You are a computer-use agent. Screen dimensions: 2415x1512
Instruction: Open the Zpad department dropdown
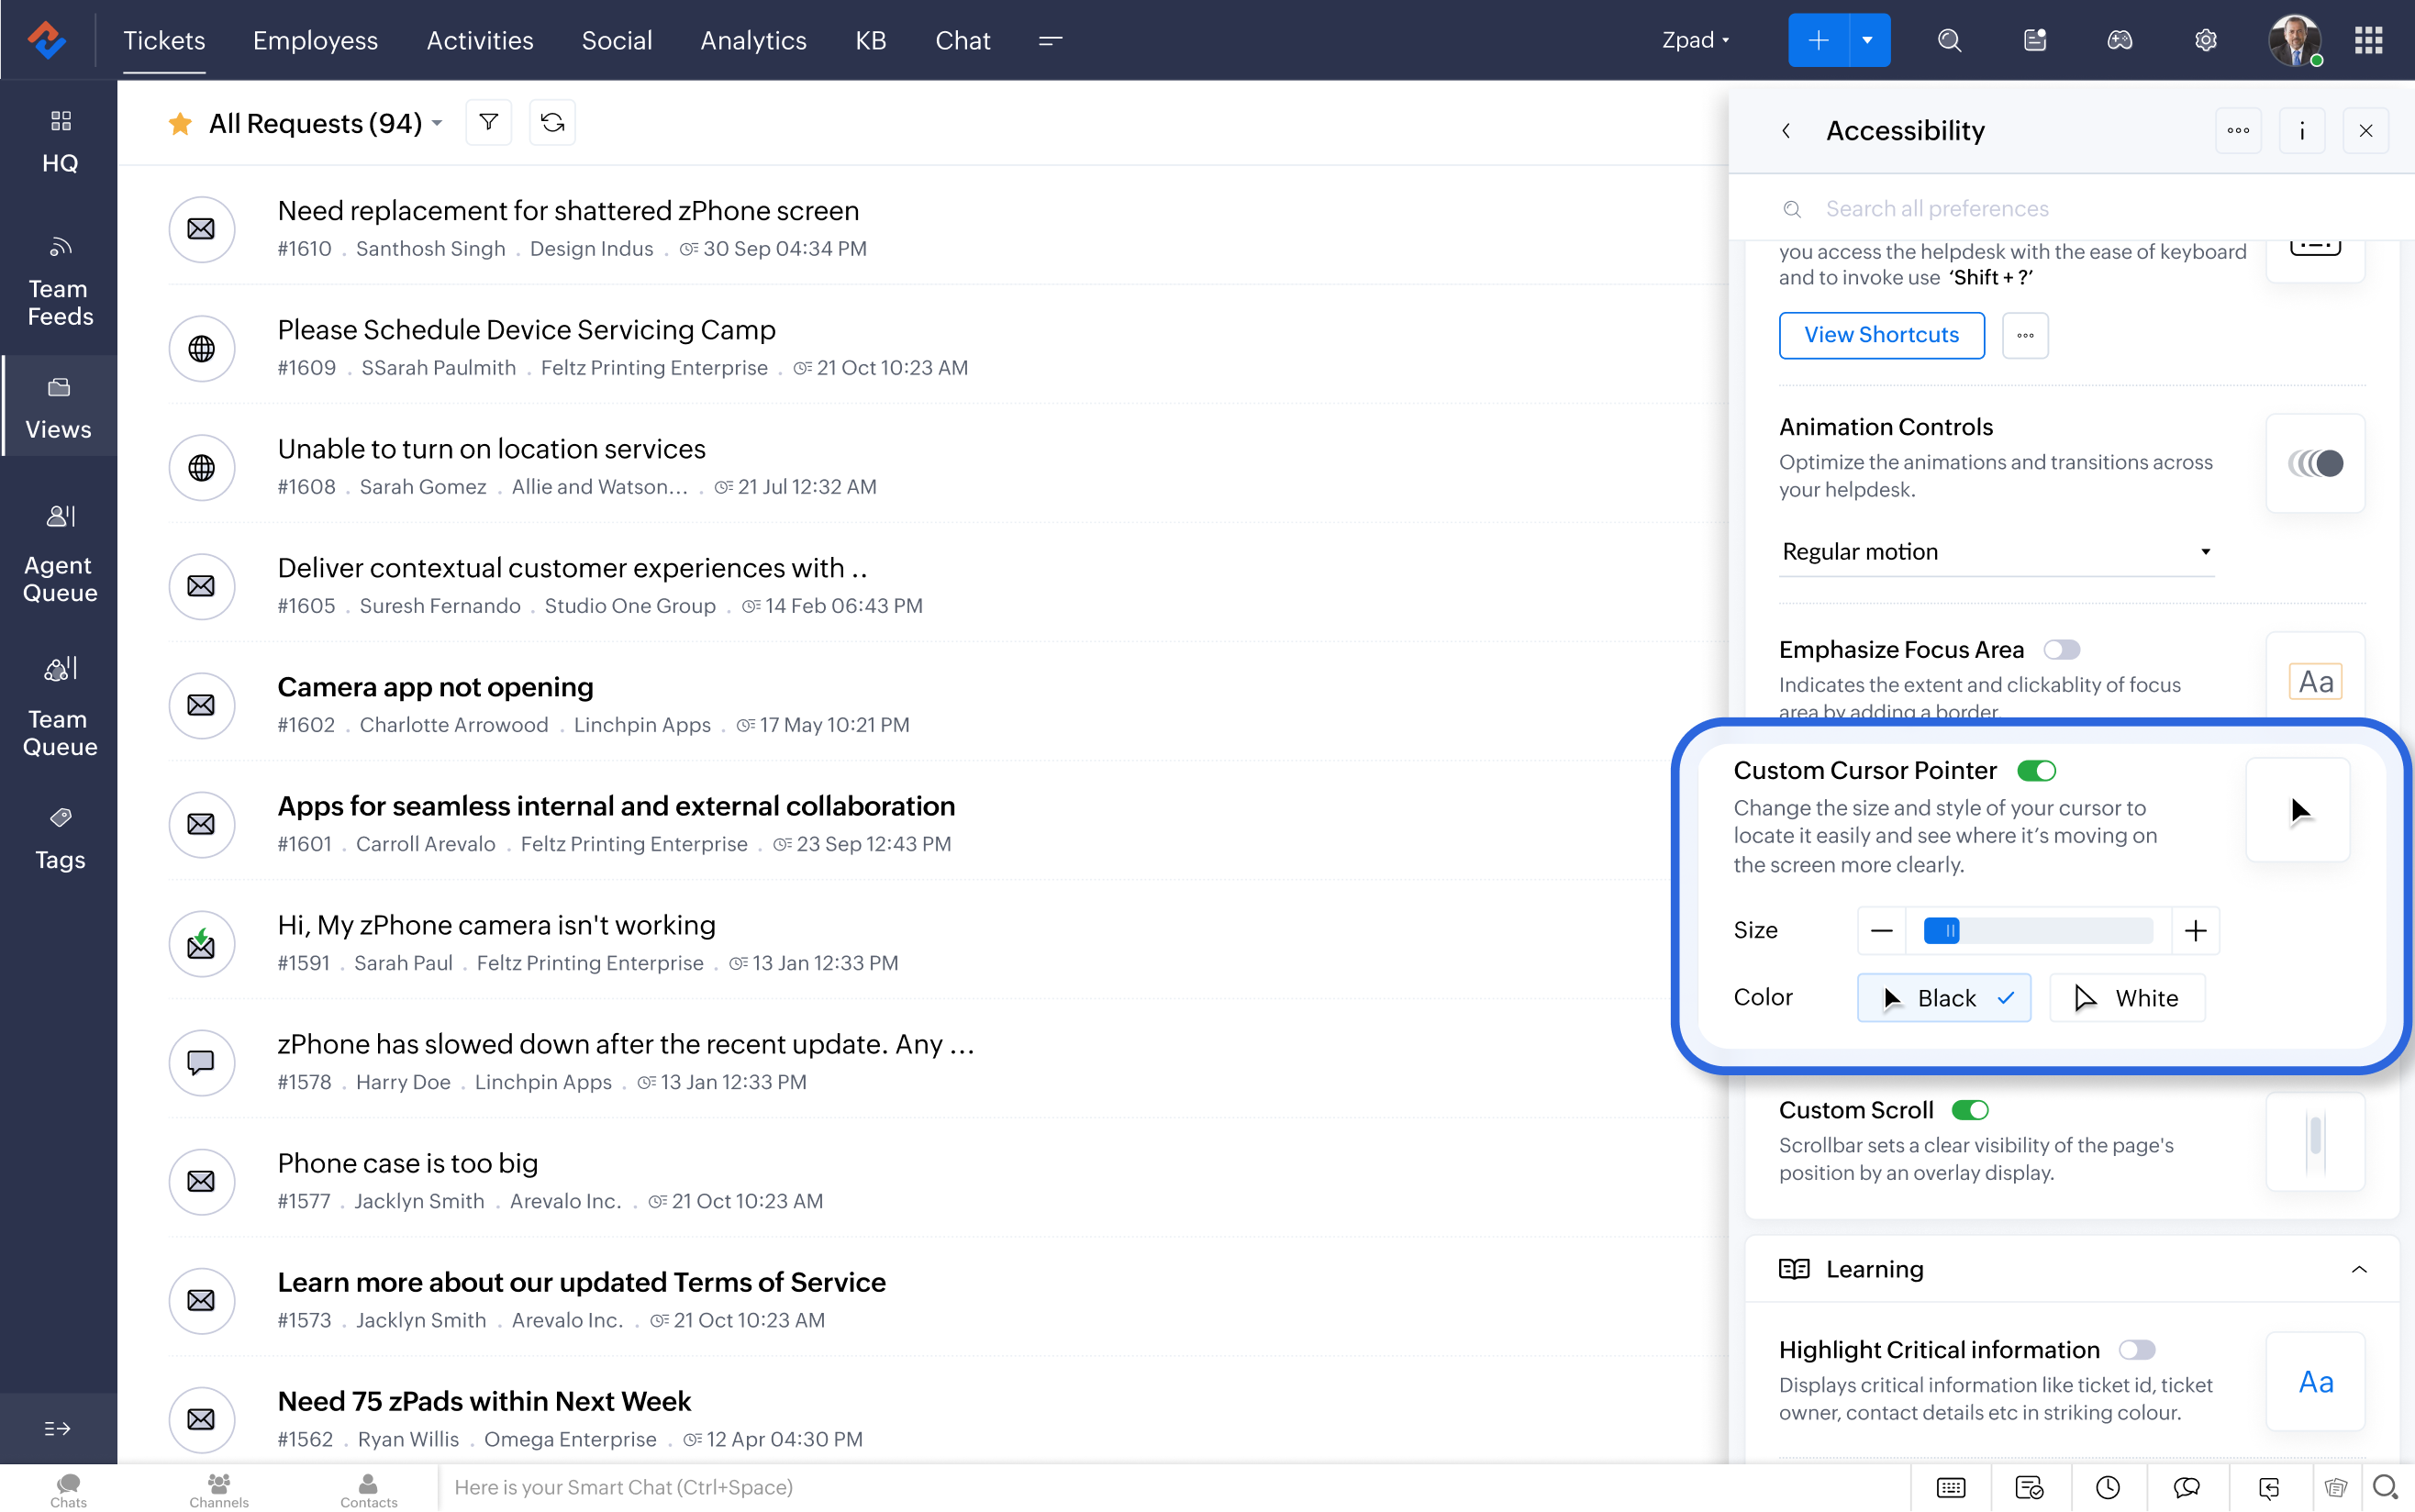[1695, 41]
